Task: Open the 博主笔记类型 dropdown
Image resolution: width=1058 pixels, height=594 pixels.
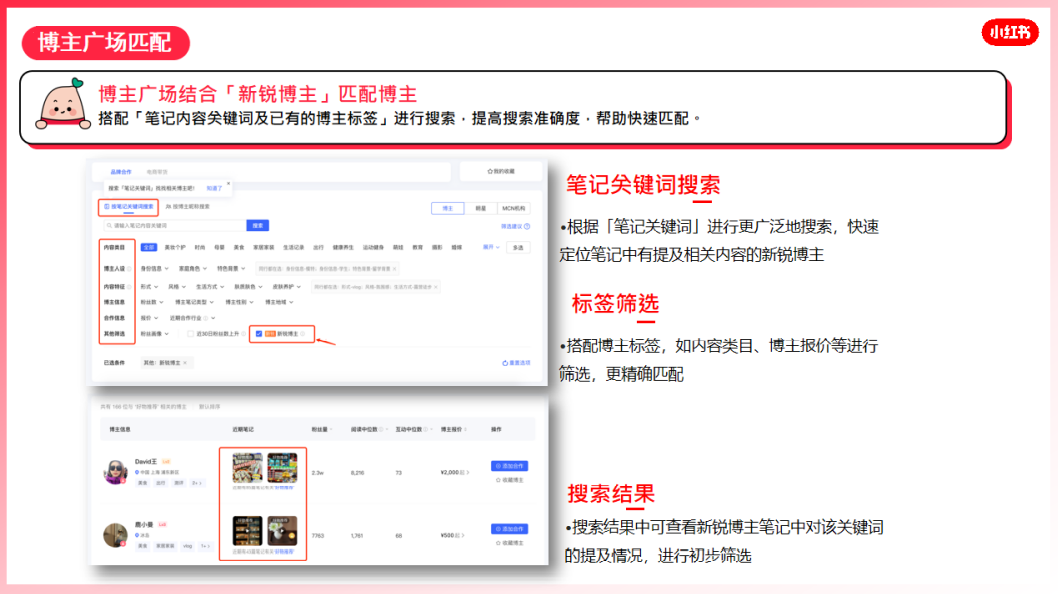Action: click(x=194, y=302)
